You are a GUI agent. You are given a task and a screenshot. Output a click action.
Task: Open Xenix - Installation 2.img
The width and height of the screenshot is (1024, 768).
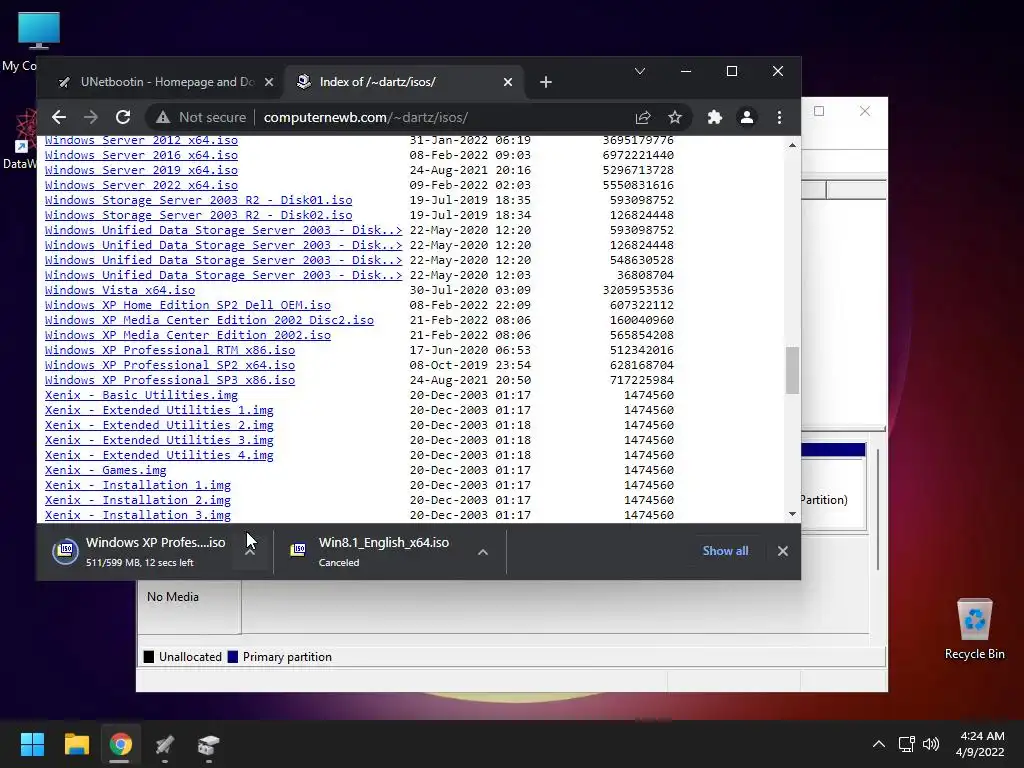138,501
